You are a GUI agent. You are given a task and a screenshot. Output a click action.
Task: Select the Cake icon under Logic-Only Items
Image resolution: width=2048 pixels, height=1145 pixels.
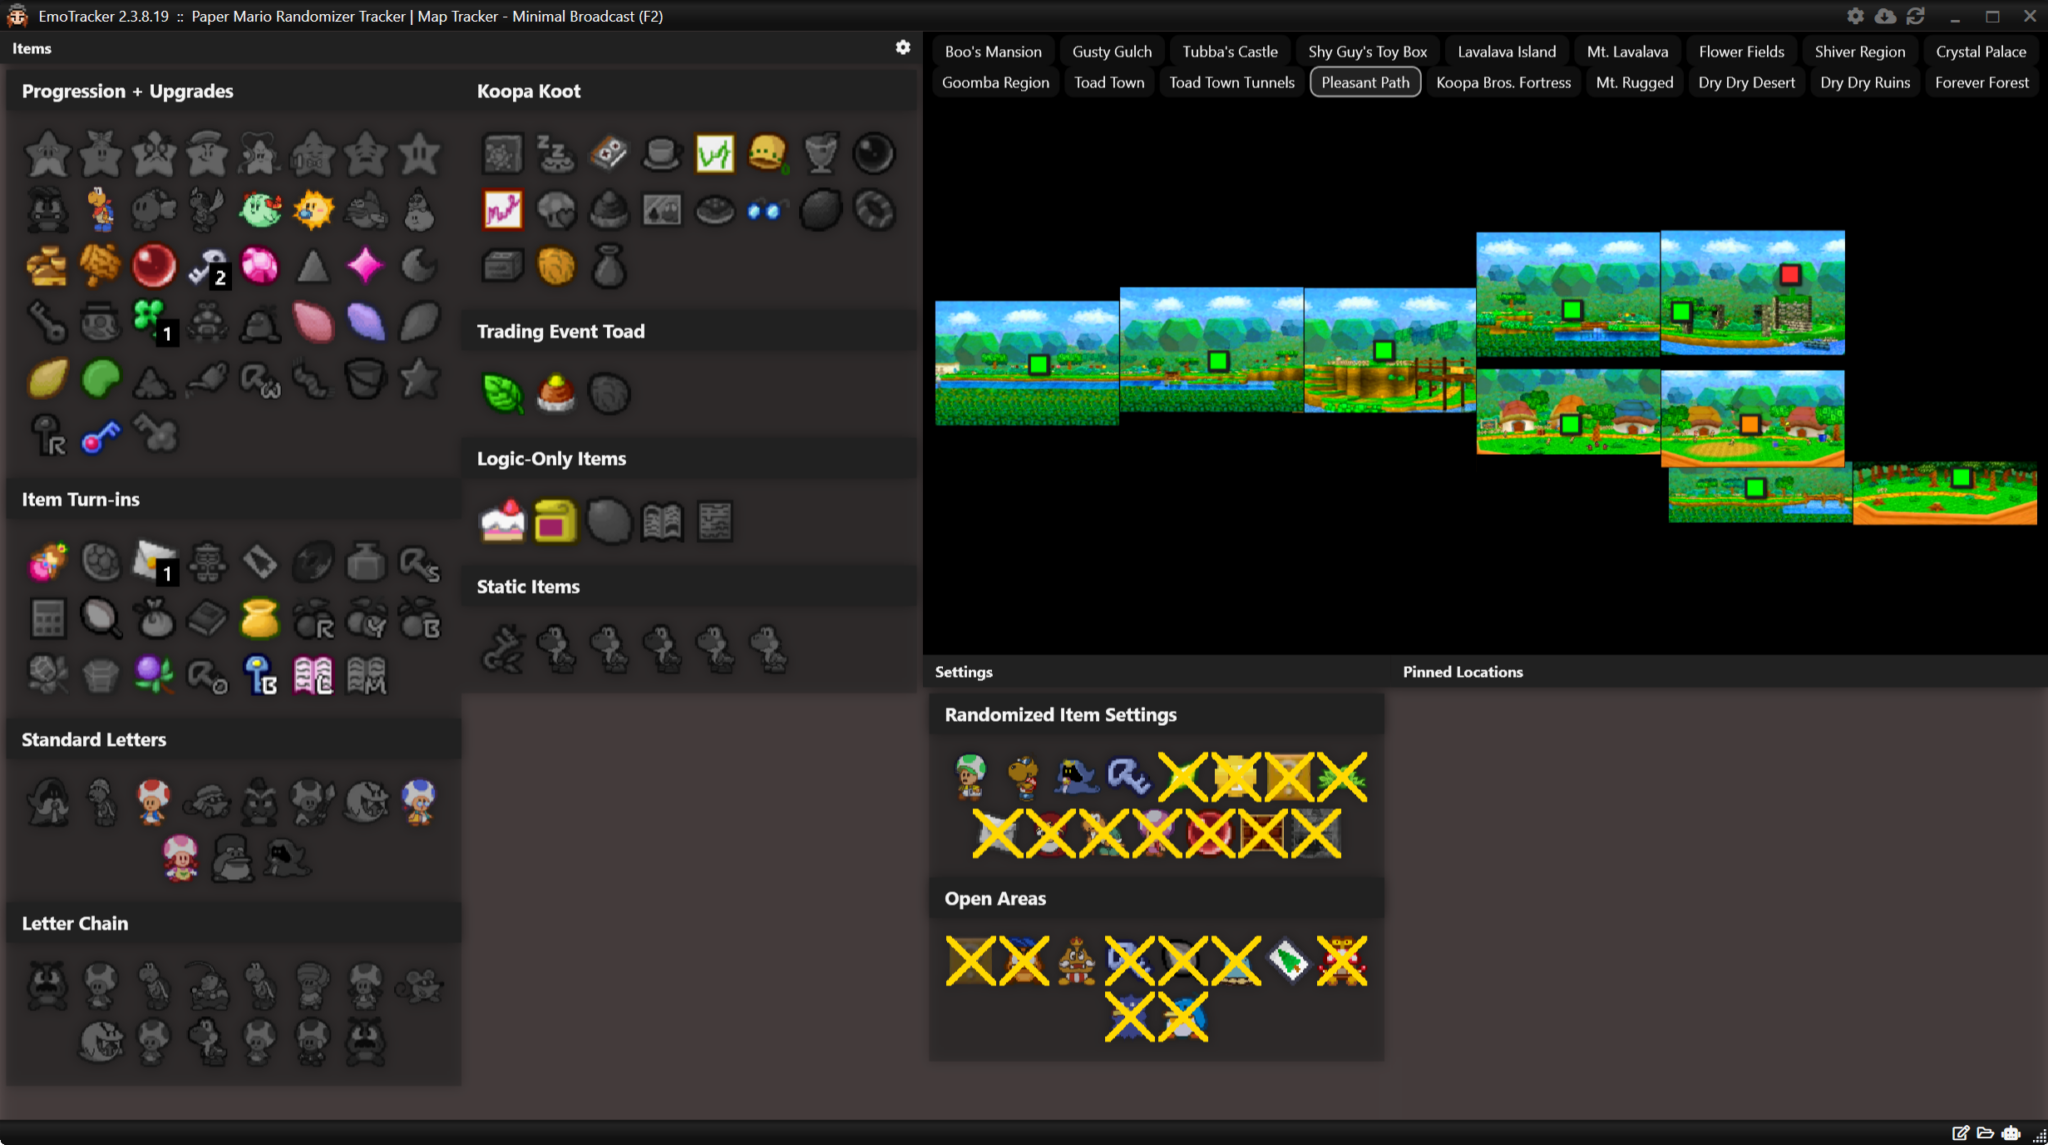(502, 520)
